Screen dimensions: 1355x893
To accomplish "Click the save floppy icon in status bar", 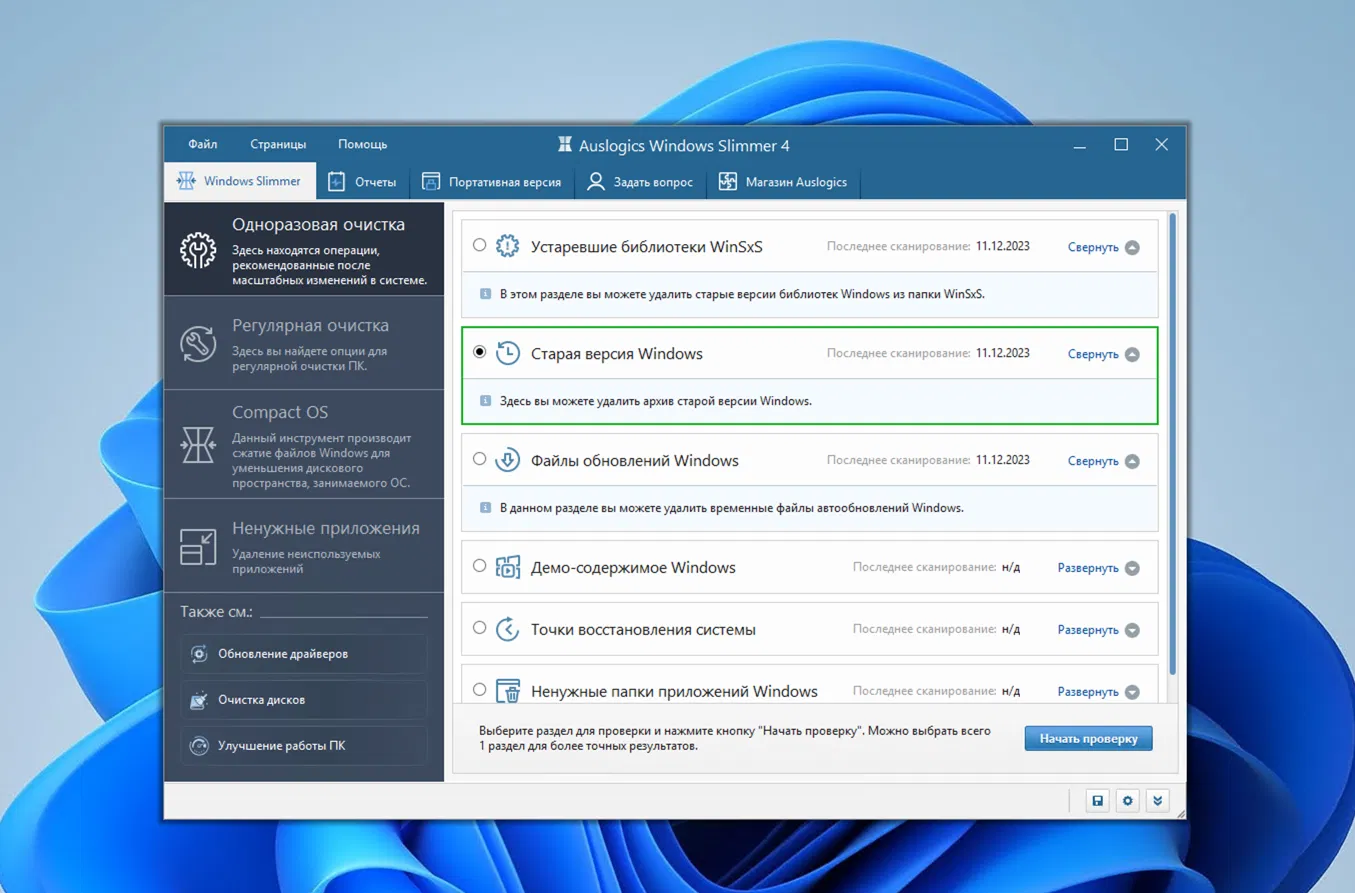I will [1098, 801].
